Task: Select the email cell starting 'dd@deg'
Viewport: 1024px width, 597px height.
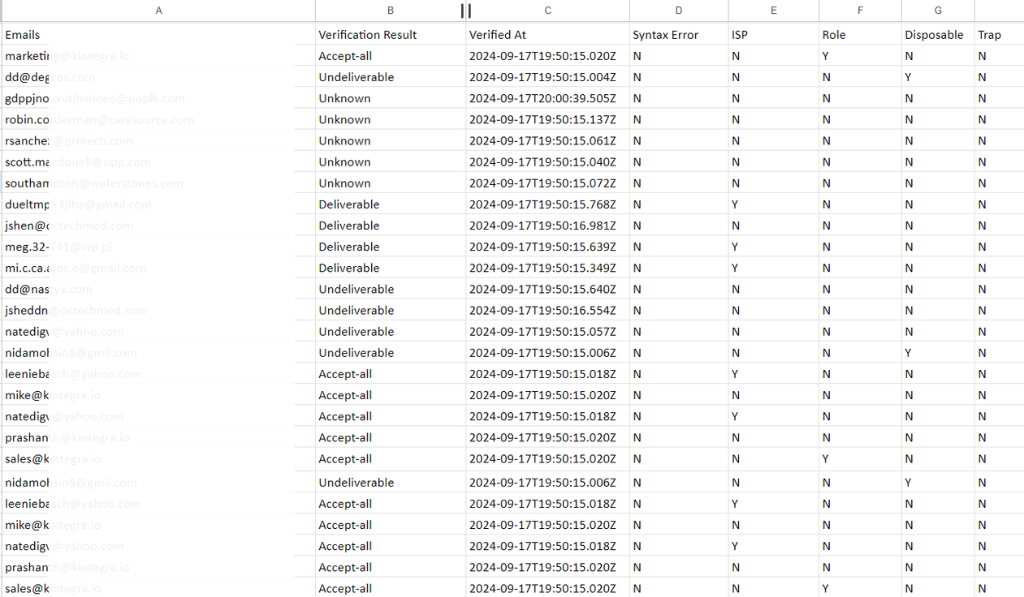Action: click(158, 77)
